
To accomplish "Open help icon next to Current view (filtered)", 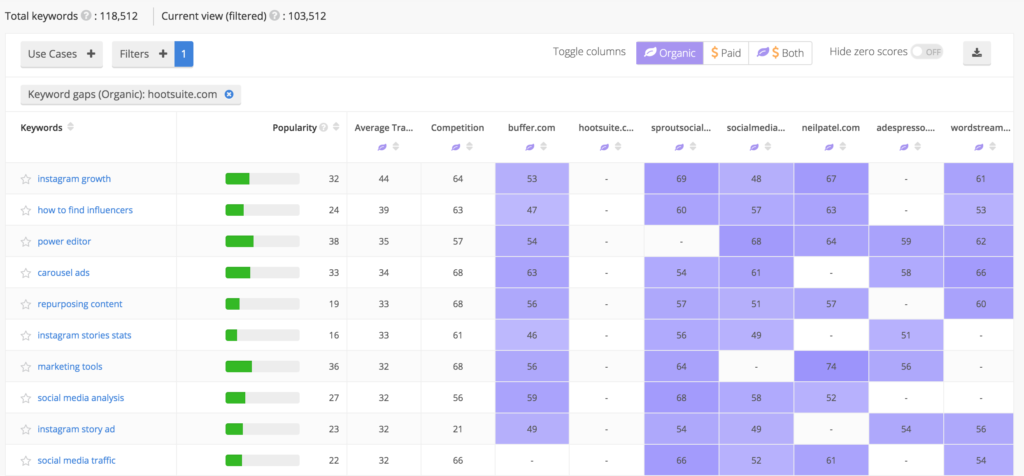I will click(274, 16).
